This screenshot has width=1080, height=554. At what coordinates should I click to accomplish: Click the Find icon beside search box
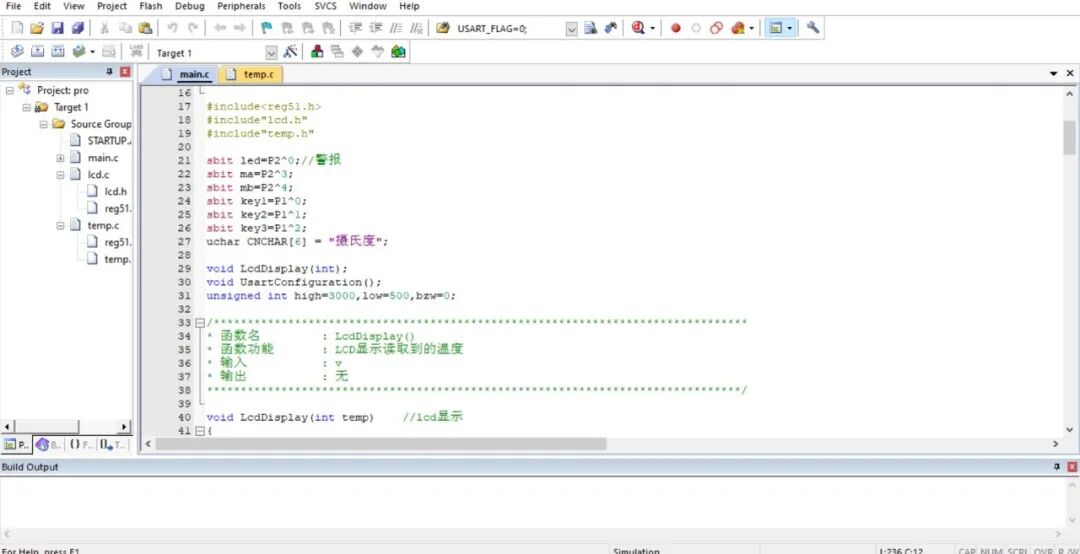590,28
